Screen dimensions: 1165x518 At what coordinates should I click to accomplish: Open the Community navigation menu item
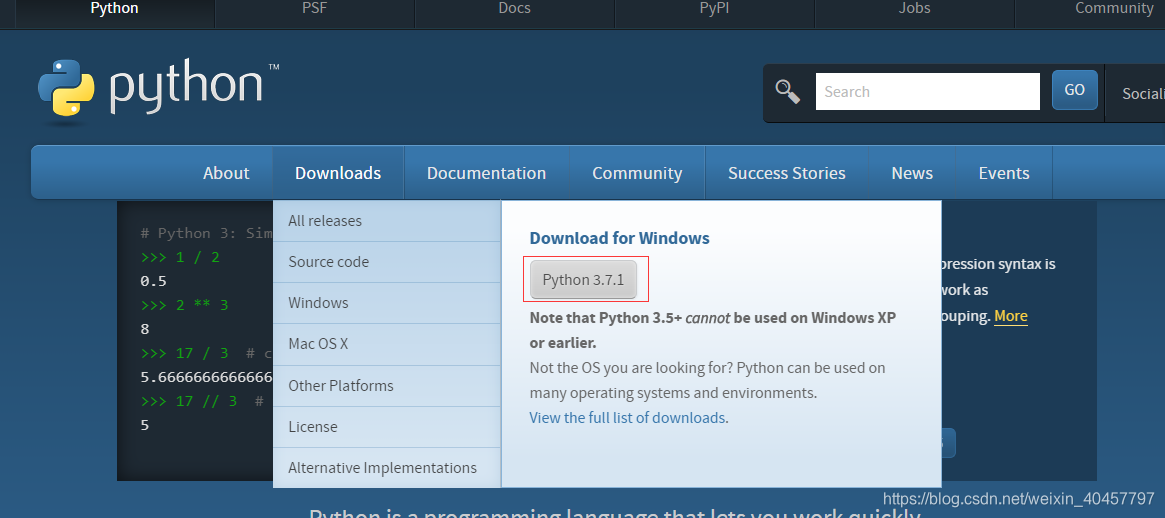tap(637, 173)
